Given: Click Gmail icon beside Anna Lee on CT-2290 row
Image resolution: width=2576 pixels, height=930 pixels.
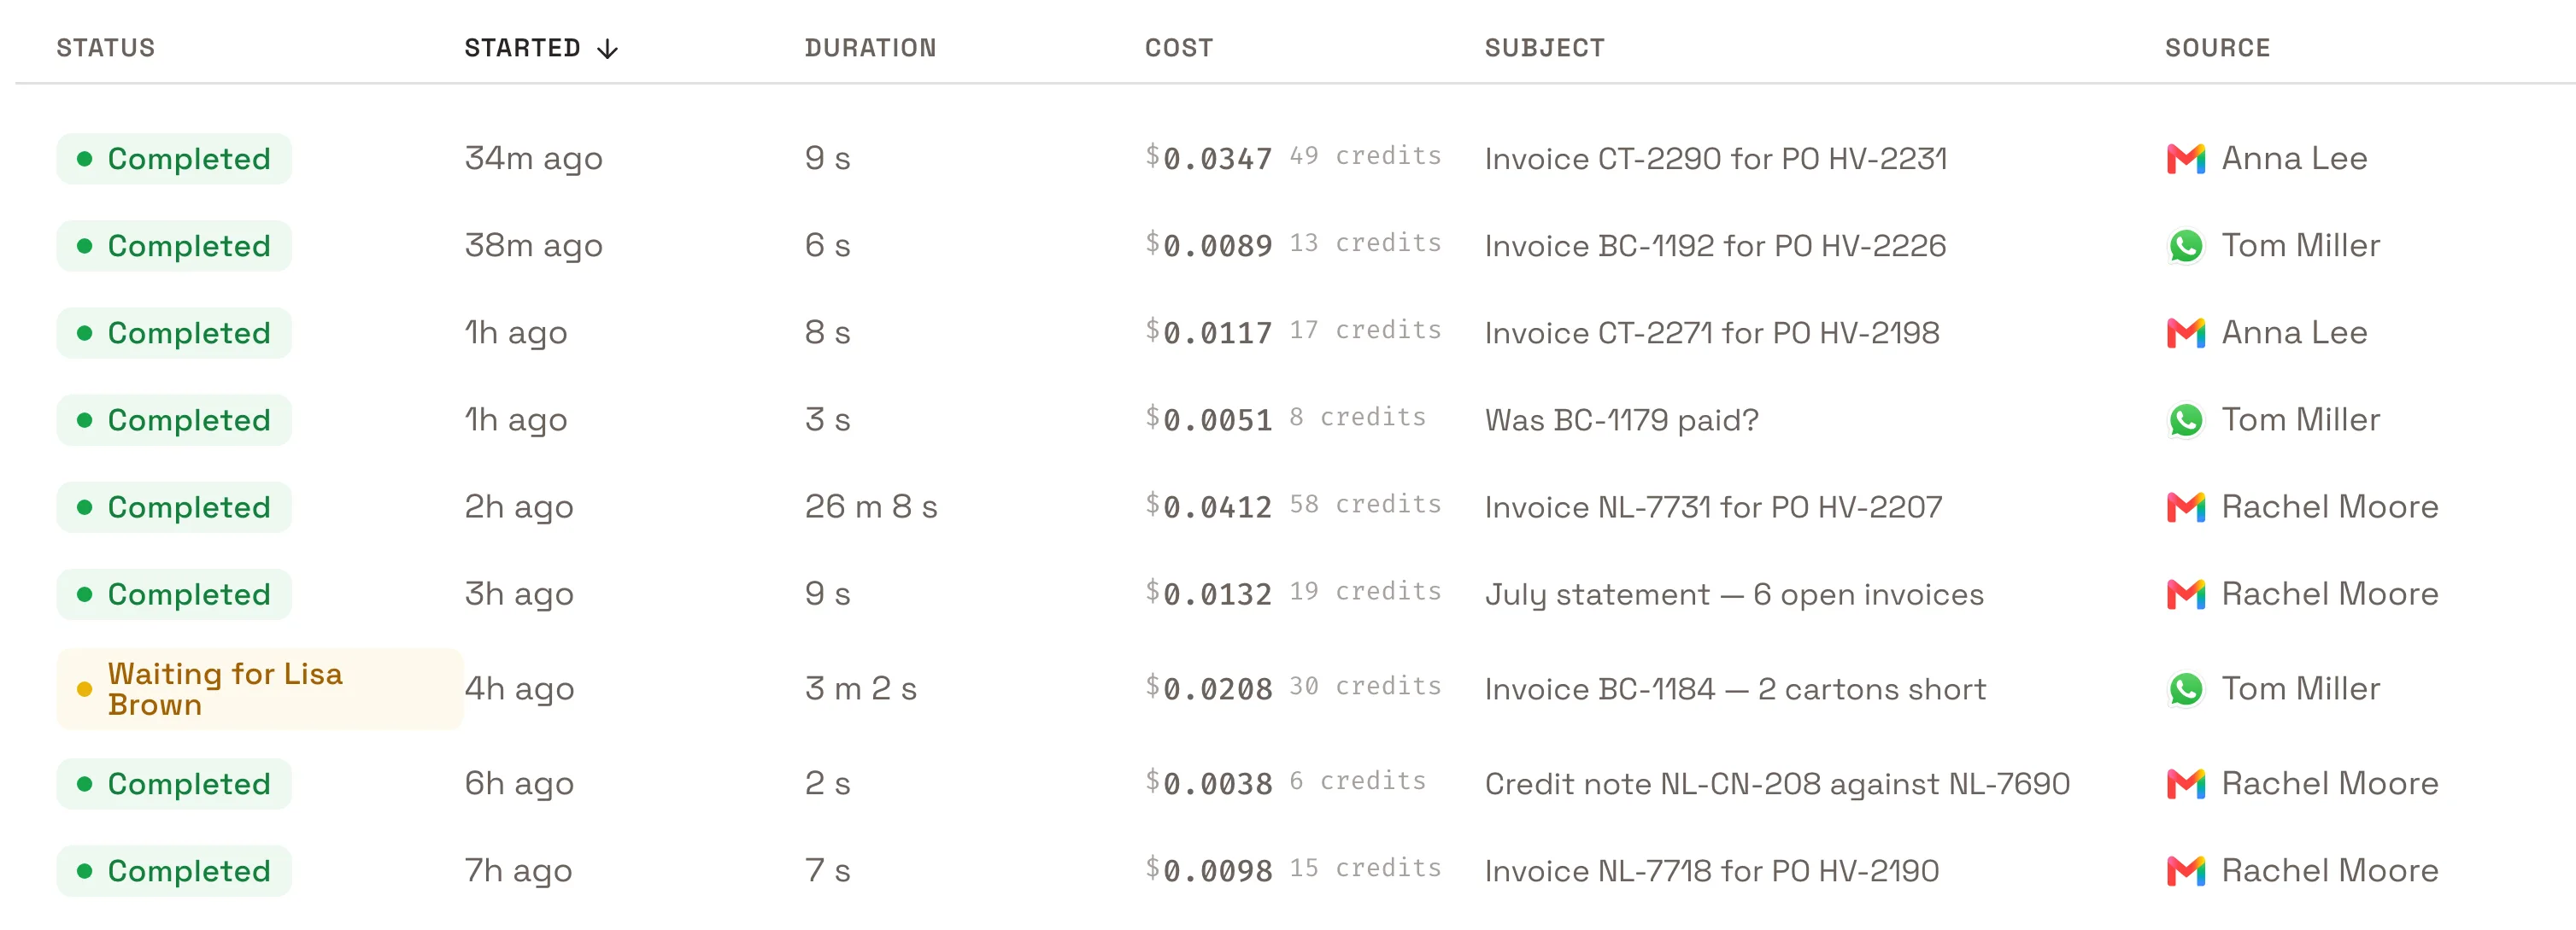Looking at the screenshot, I should [x=2186, y=159].
